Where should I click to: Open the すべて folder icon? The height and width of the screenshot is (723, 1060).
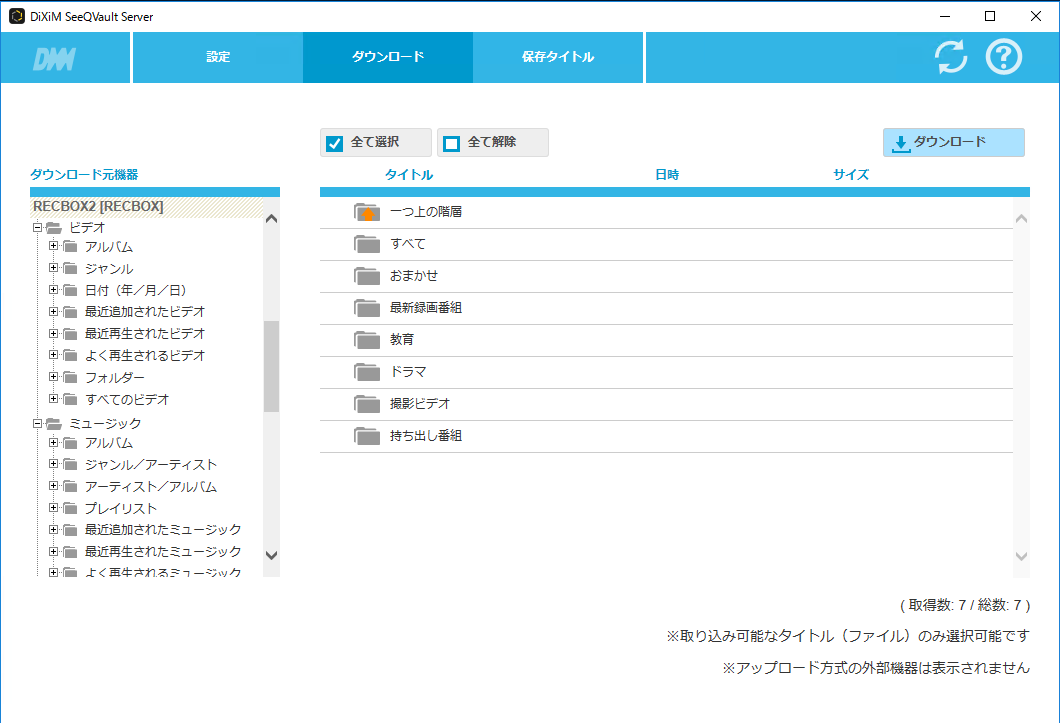(367, 244)
